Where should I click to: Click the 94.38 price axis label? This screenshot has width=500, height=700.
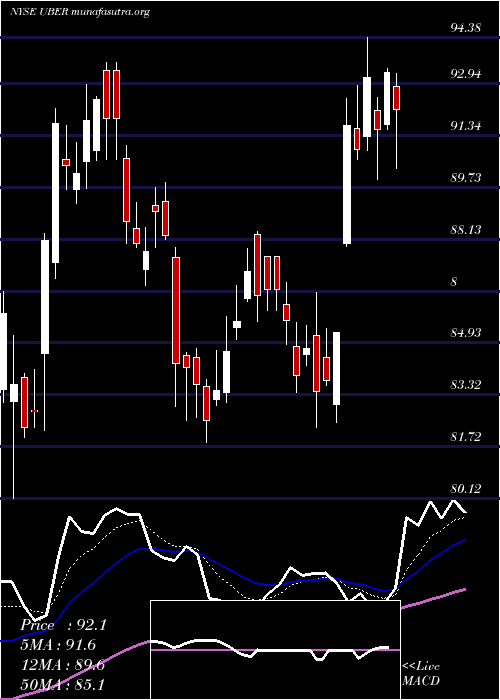tap(466, 28)
